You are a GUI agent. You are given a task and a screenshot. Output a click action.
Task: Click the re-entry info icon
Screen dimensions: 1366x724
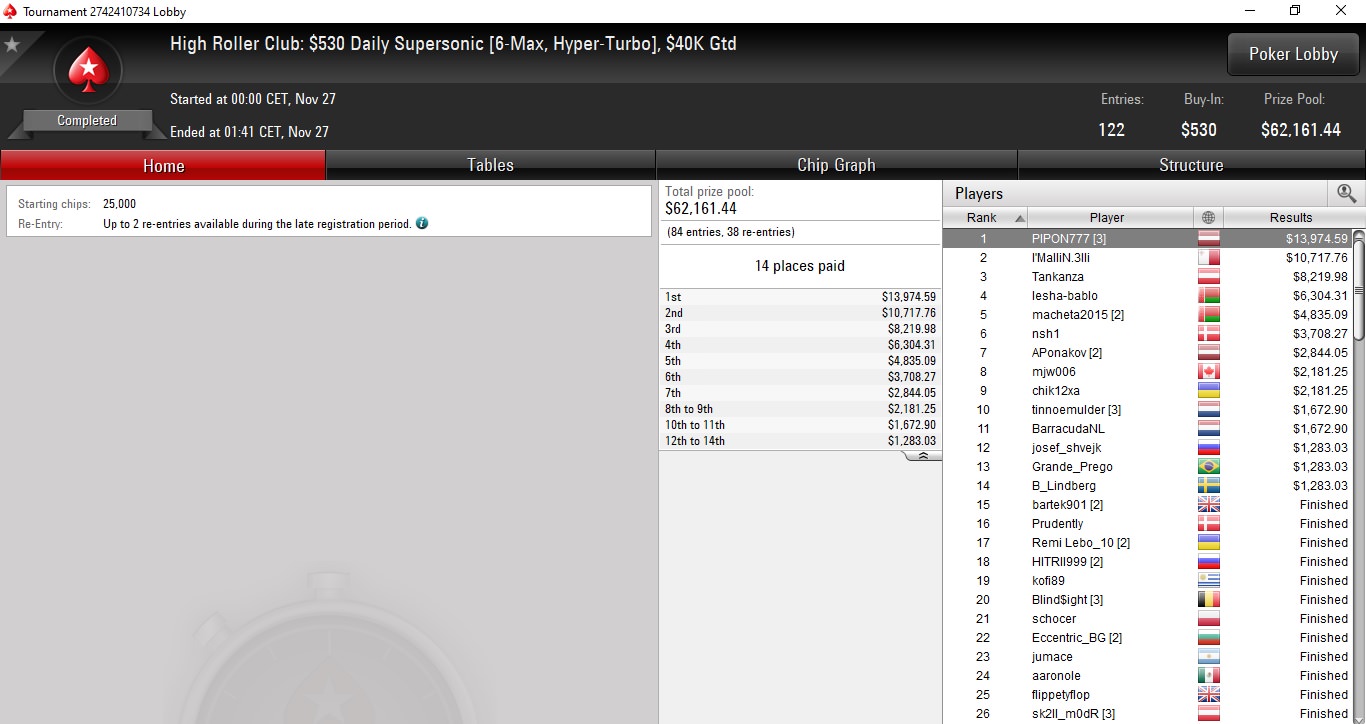click(422, 223)
